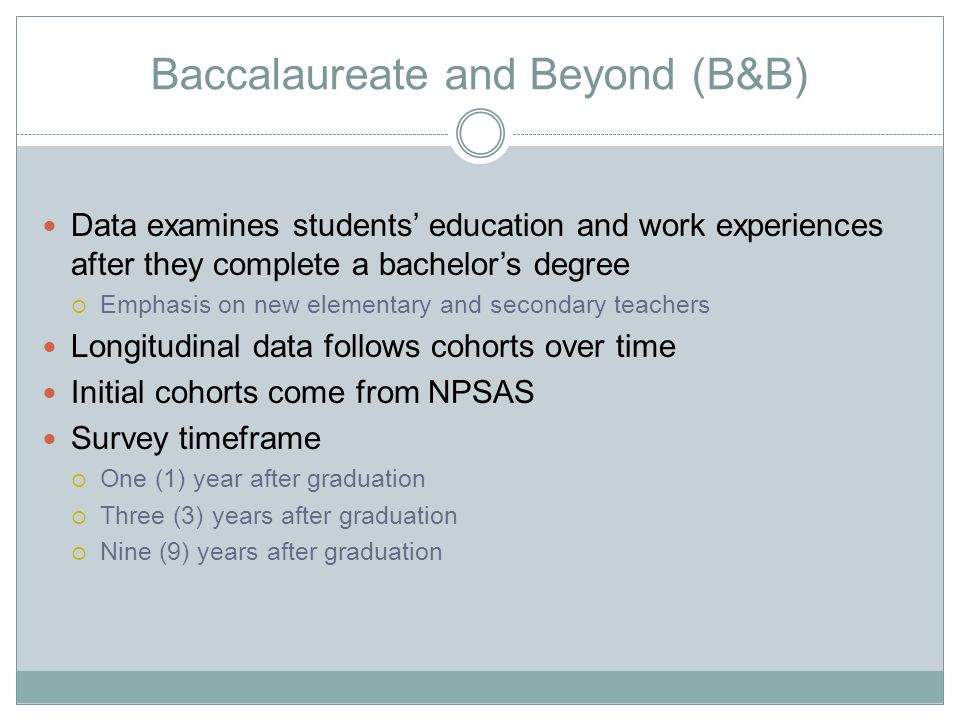
Task: Click the yellow ring bullet before One (1) year
Action: (x=79, y=481)
